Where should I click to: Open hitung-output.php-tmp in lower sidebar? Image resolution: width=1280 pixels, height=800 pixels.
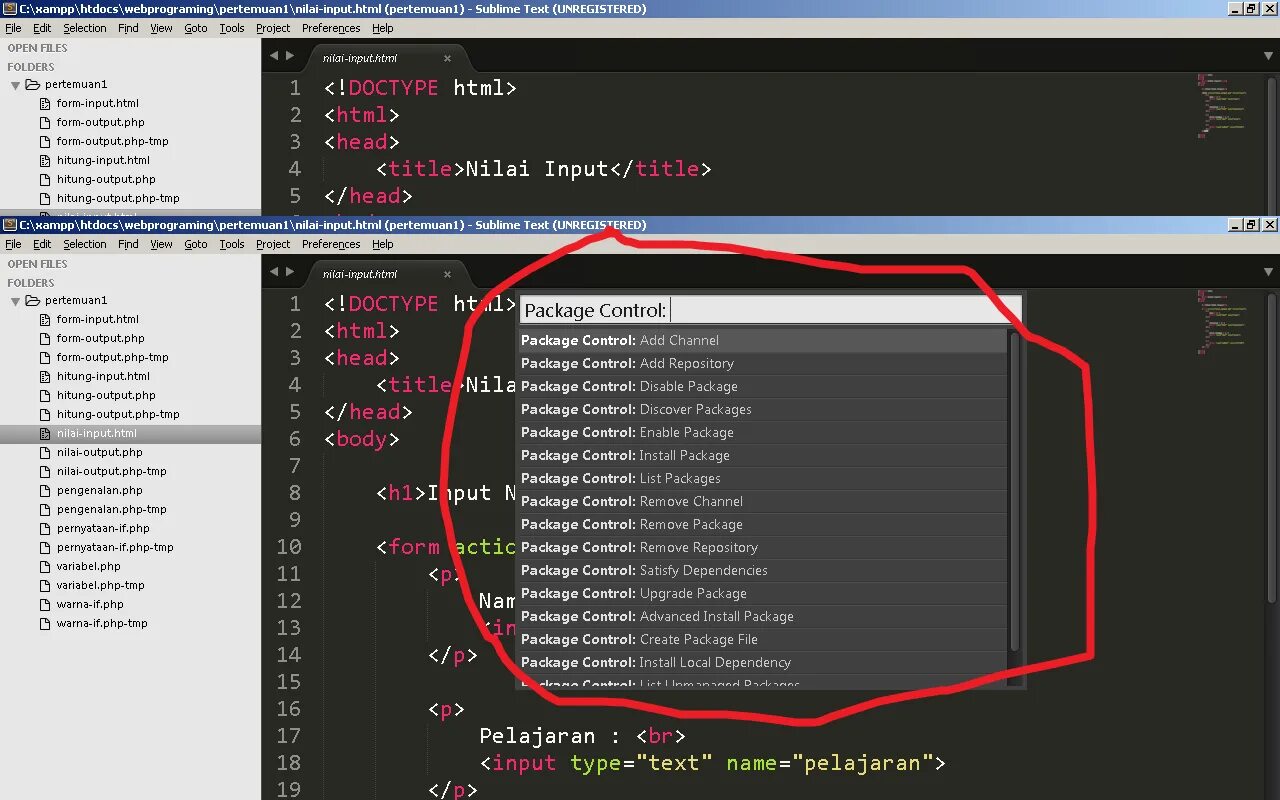118,414
